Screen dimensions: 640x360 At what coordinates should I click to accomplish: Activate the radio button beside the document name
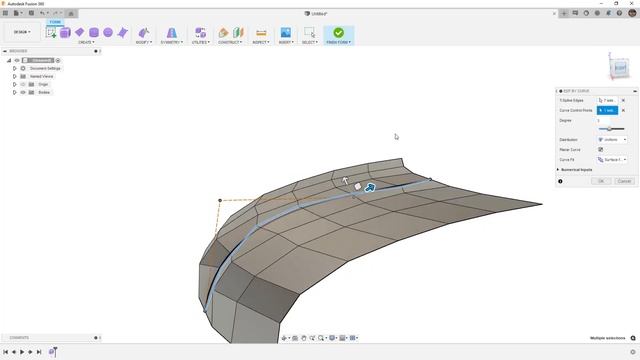pos(58,60)
